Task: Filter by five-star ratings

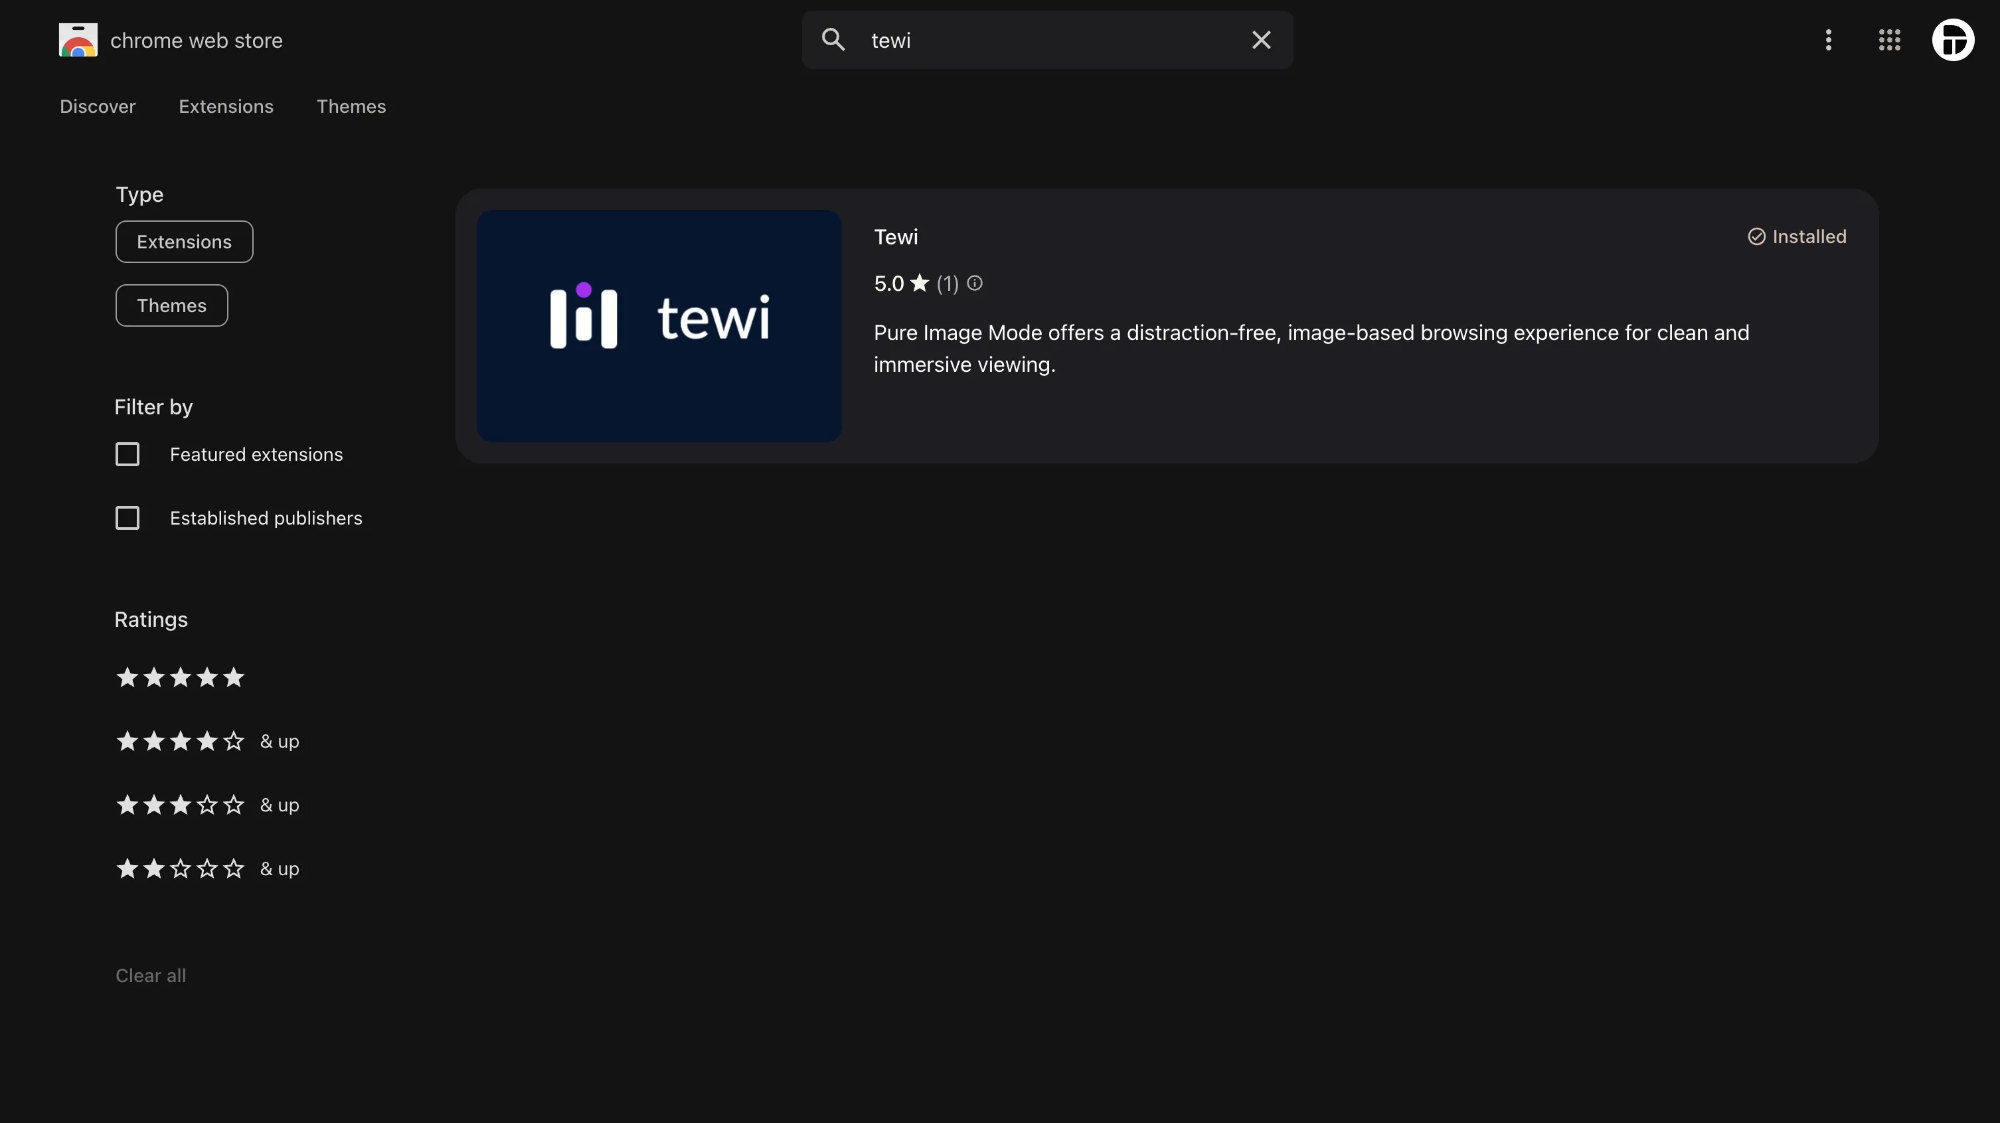Action: point(181,678)
